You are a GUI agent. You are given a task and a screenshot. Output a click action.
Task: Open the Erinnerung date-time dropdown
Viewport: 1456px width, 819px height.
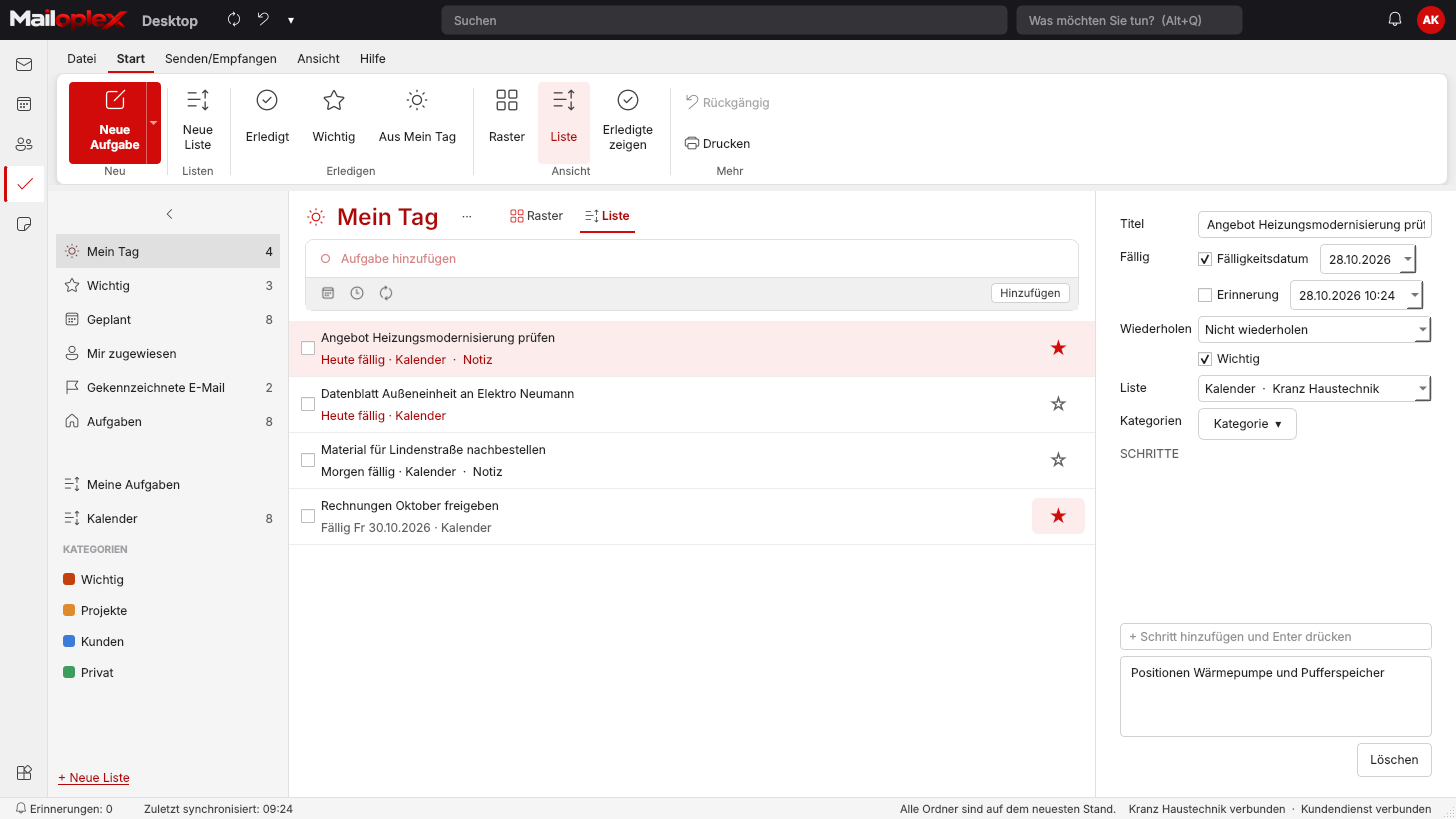pyautogui.click(x=1415, y=295)
